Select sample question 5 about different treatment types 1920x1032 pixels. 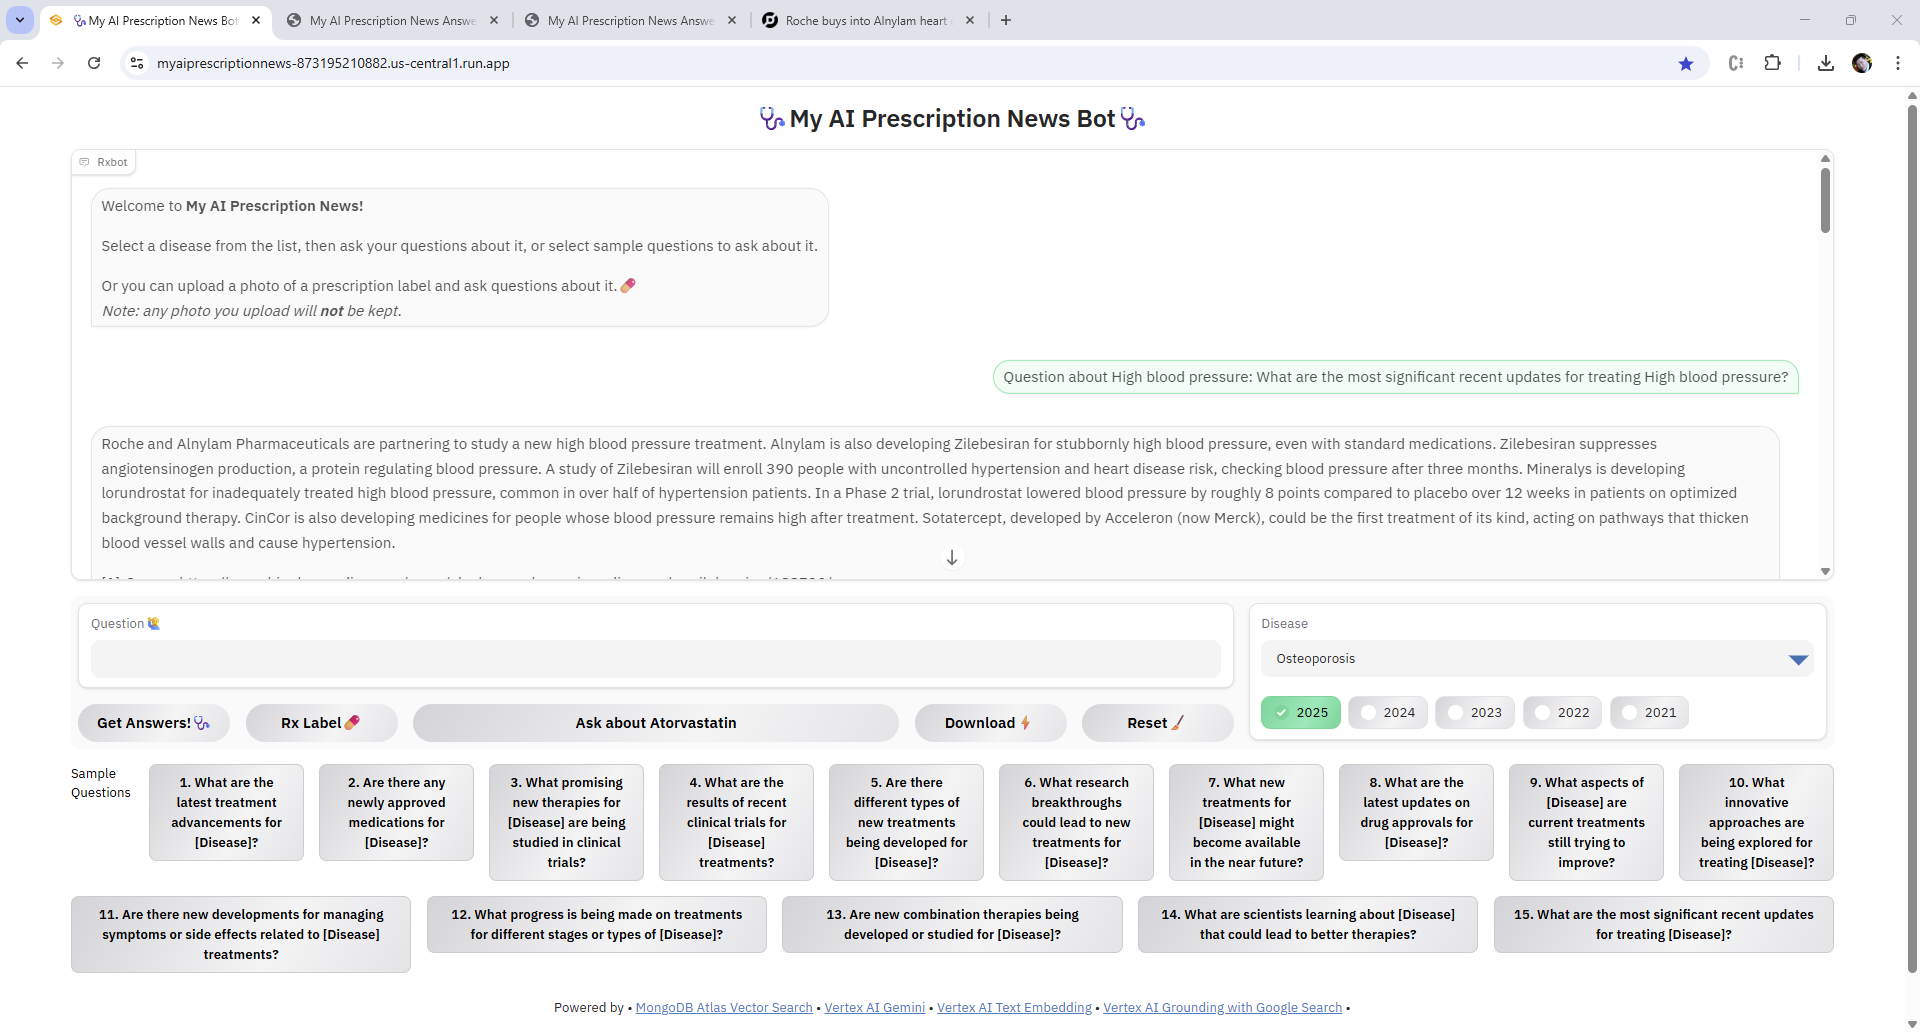pos(906,822)
